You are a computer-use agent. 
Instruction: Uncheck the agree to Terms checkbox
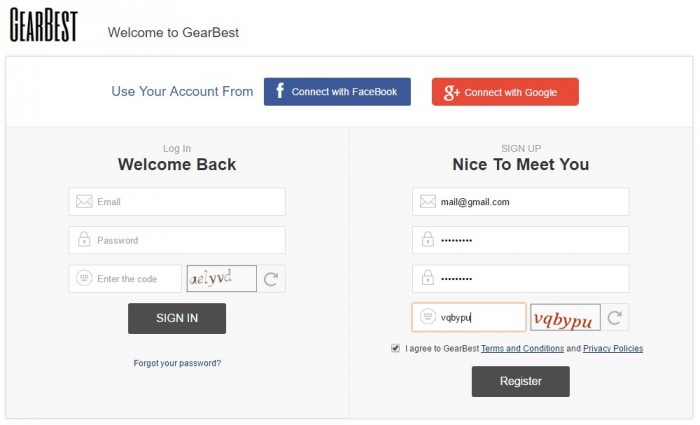[396, 348]
